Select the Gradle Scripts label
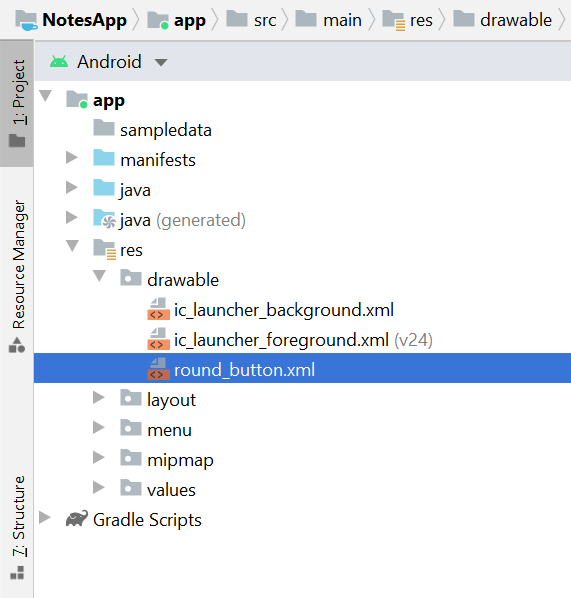The height and width of the screenshot is (598, 571). pos(147,520)
